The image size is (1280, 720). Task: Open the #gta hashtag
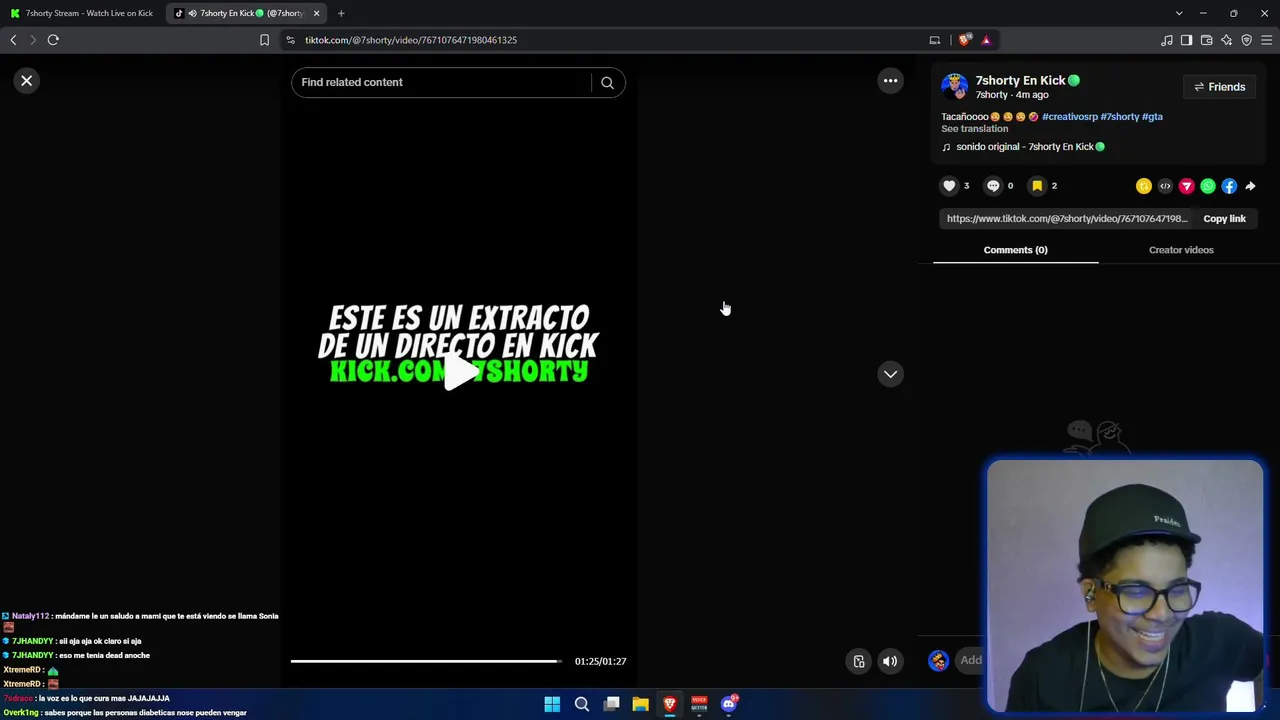coord(1152,117)
